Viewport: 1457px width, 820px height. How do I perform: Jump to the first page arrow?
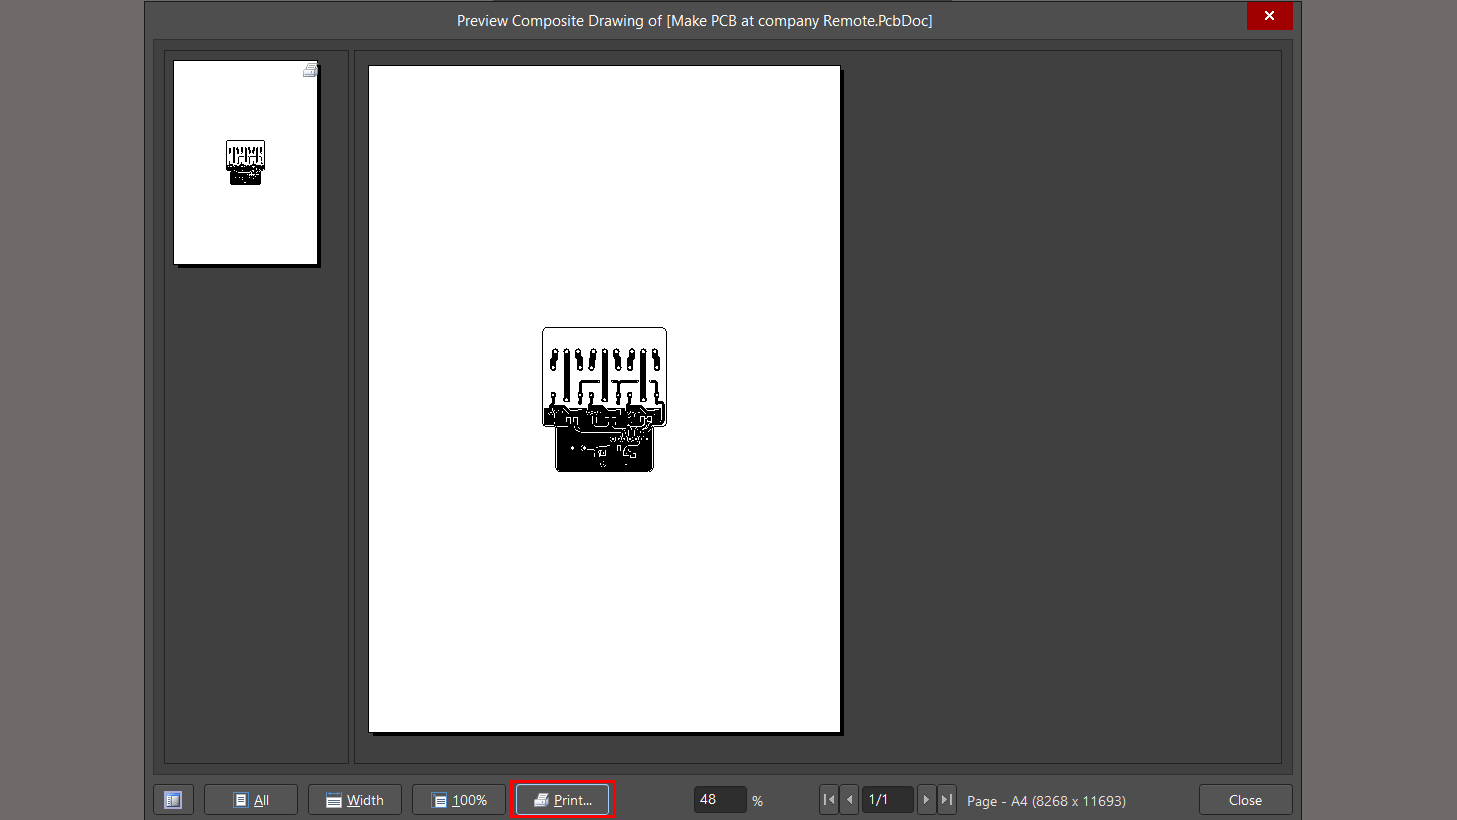pyautogui.click(x=828, y=800)
